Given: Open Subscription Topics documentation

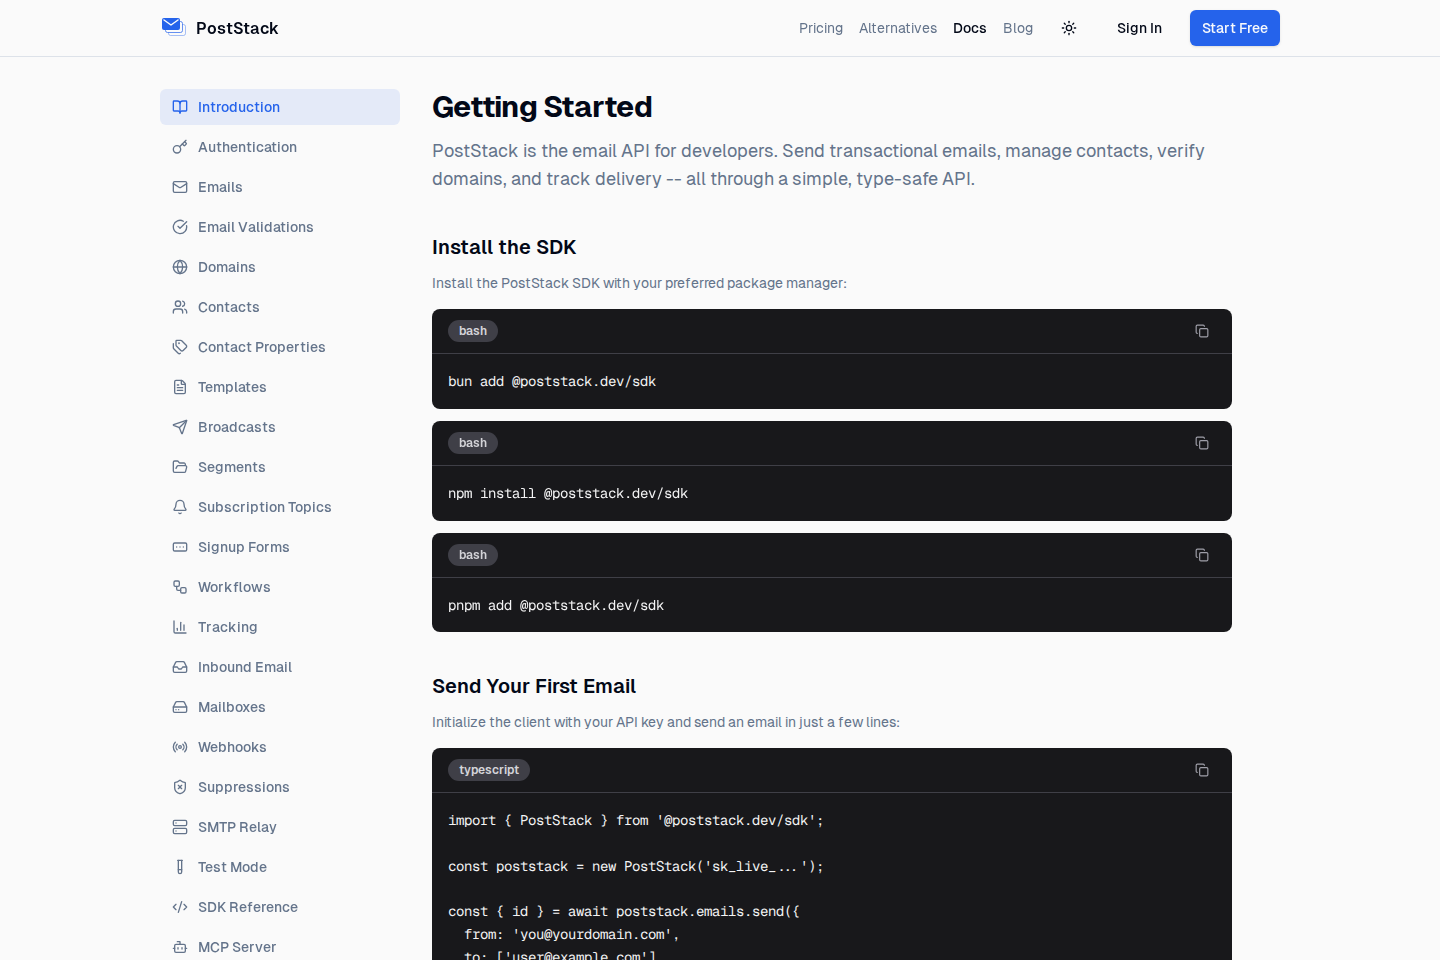Looking at the screenshot, I should [280, 507].
